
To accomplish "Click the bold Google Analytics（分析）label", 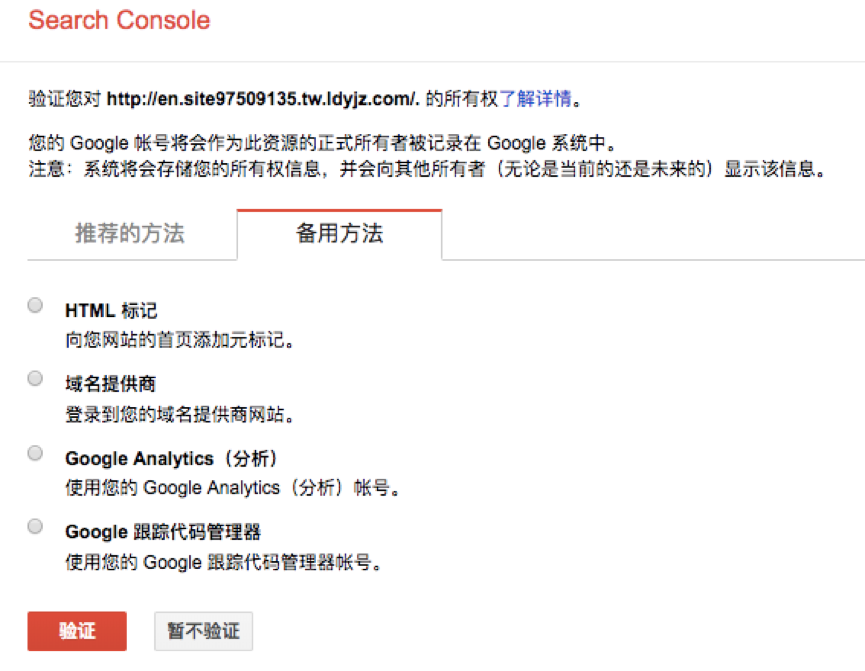I will coord(170,459).
